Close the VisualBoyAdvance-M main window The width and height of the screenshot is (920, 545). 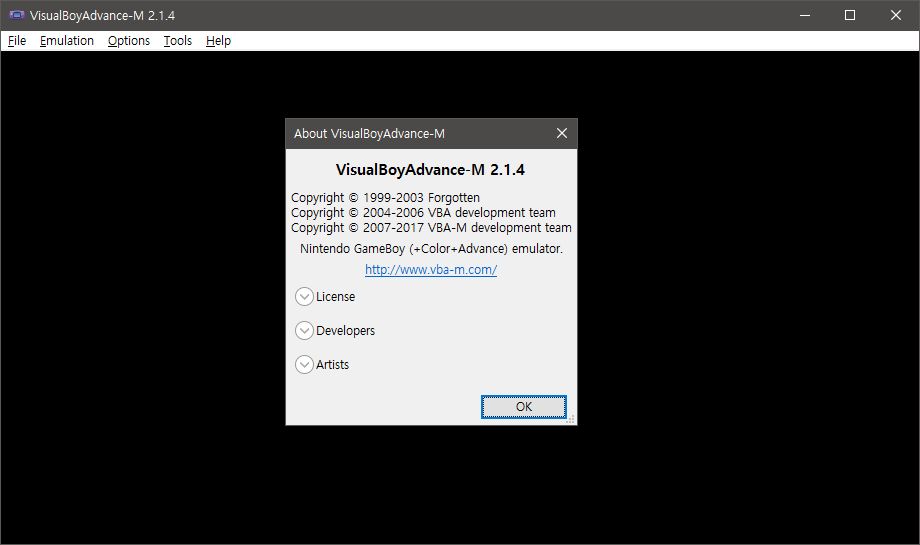(x=895, y=15)
